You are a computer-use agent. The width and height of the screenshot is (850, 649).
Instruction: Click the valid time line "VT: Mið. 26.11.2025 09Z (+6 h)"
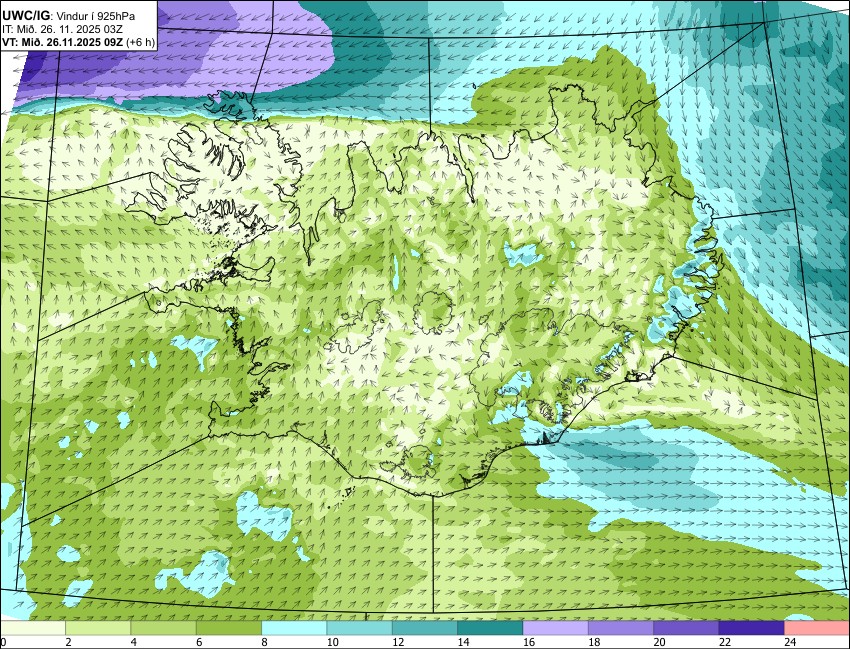coord(79,42)
